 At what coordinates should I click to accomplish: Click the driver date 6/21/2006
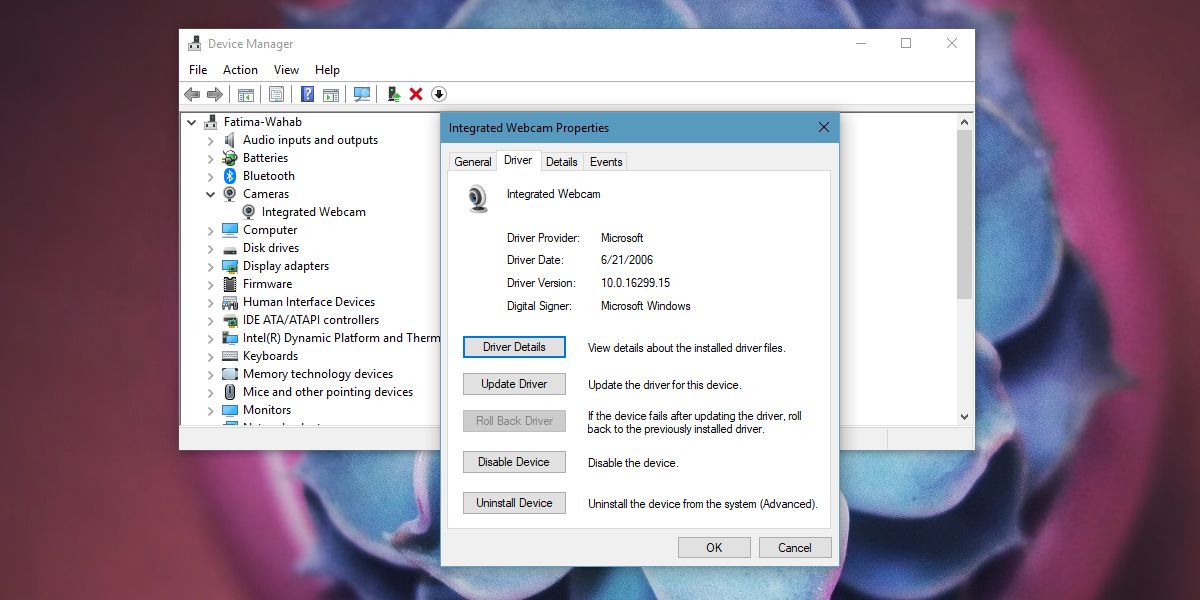[627, 260]
